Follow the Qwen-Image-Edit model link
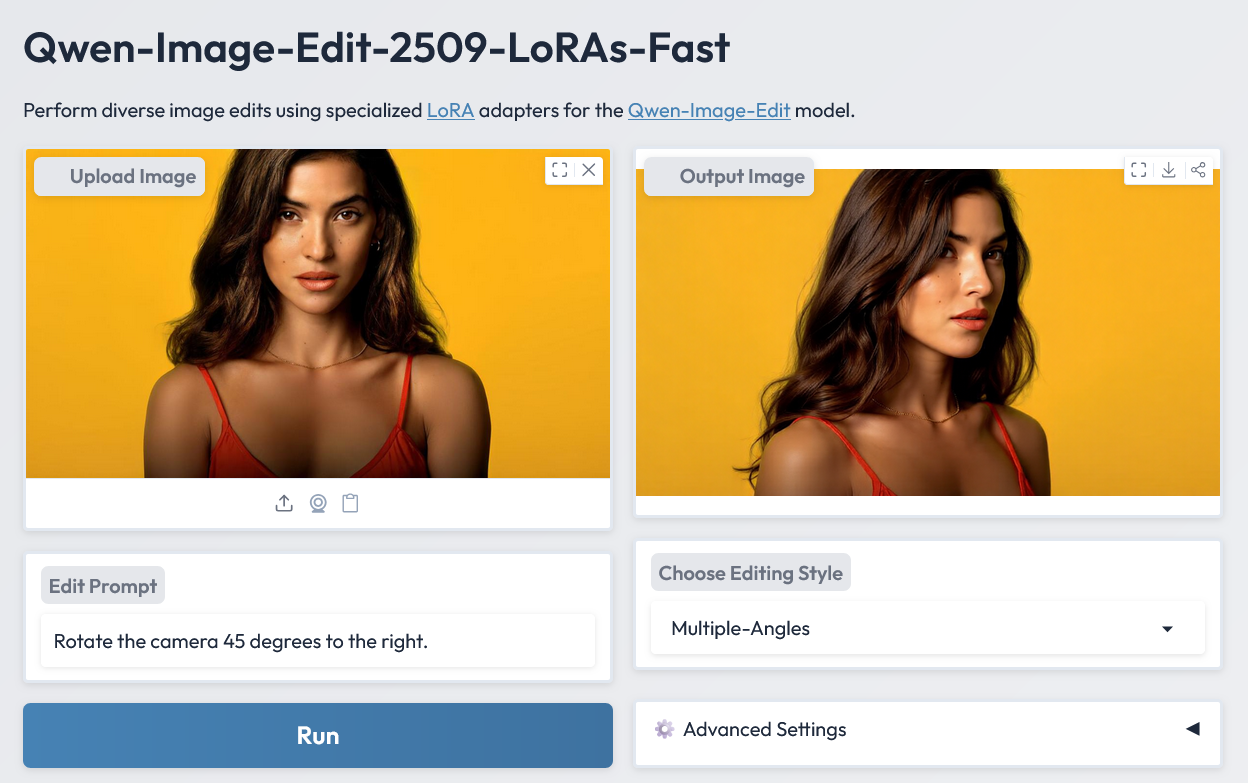This screenshot has width=1248, height=783. [x=709, y=110]
